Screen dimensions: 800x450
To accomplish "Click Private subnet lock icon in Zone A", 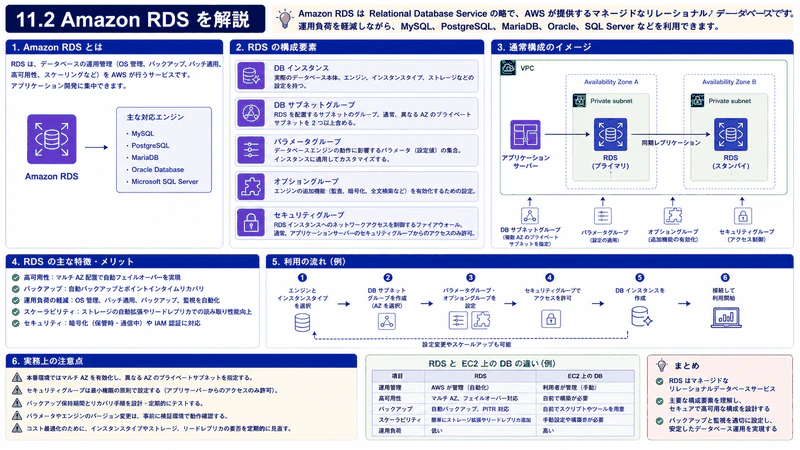I will 579,101.
